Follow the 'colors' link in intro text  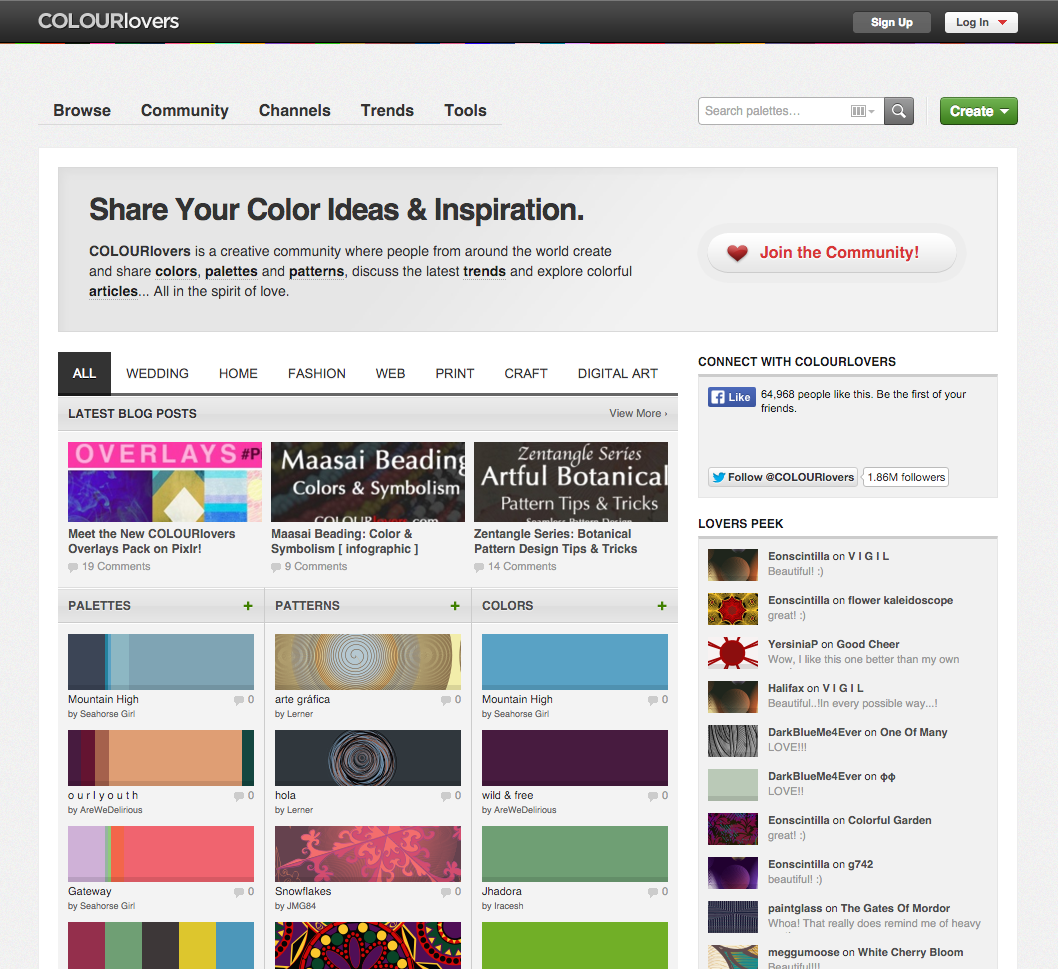(176, 271)
